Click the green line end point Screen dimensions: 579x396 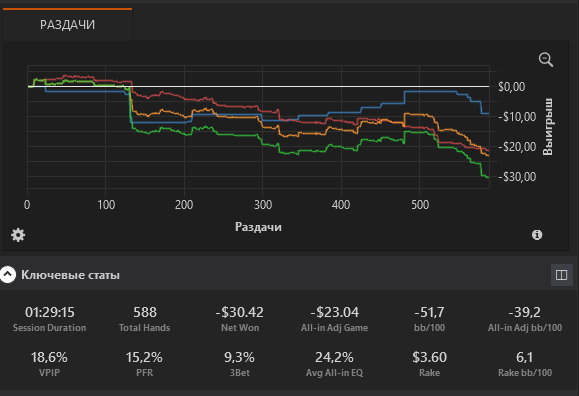[489, 178]
